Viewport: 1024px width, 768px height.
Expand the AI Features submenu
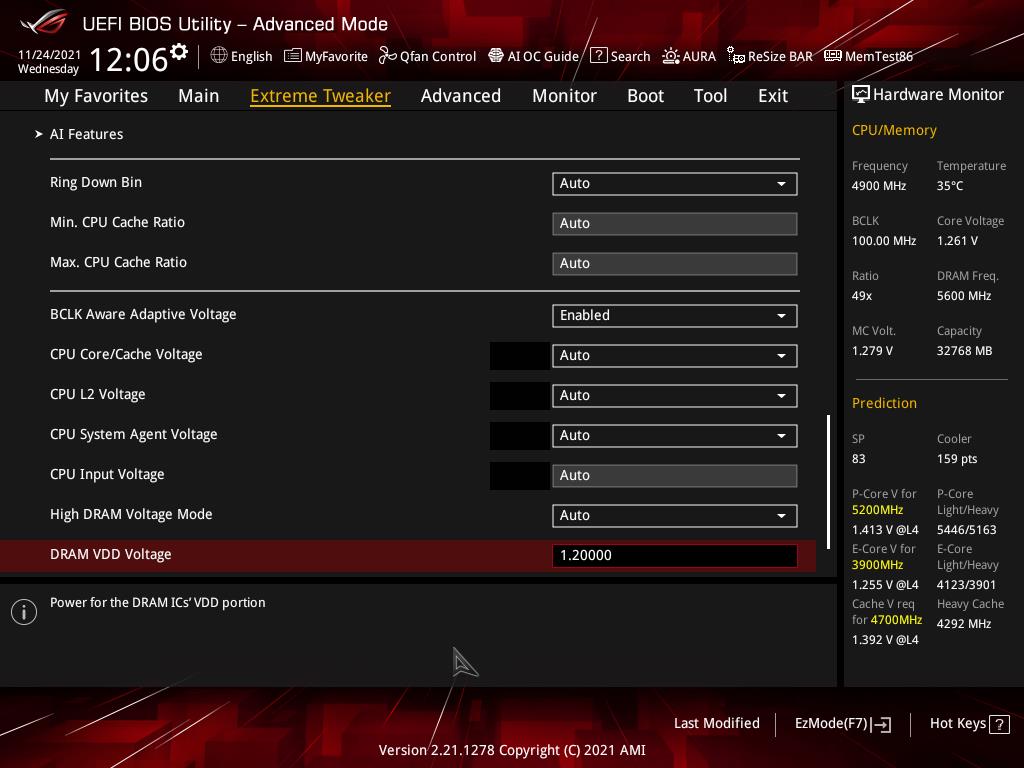[86, 134]
